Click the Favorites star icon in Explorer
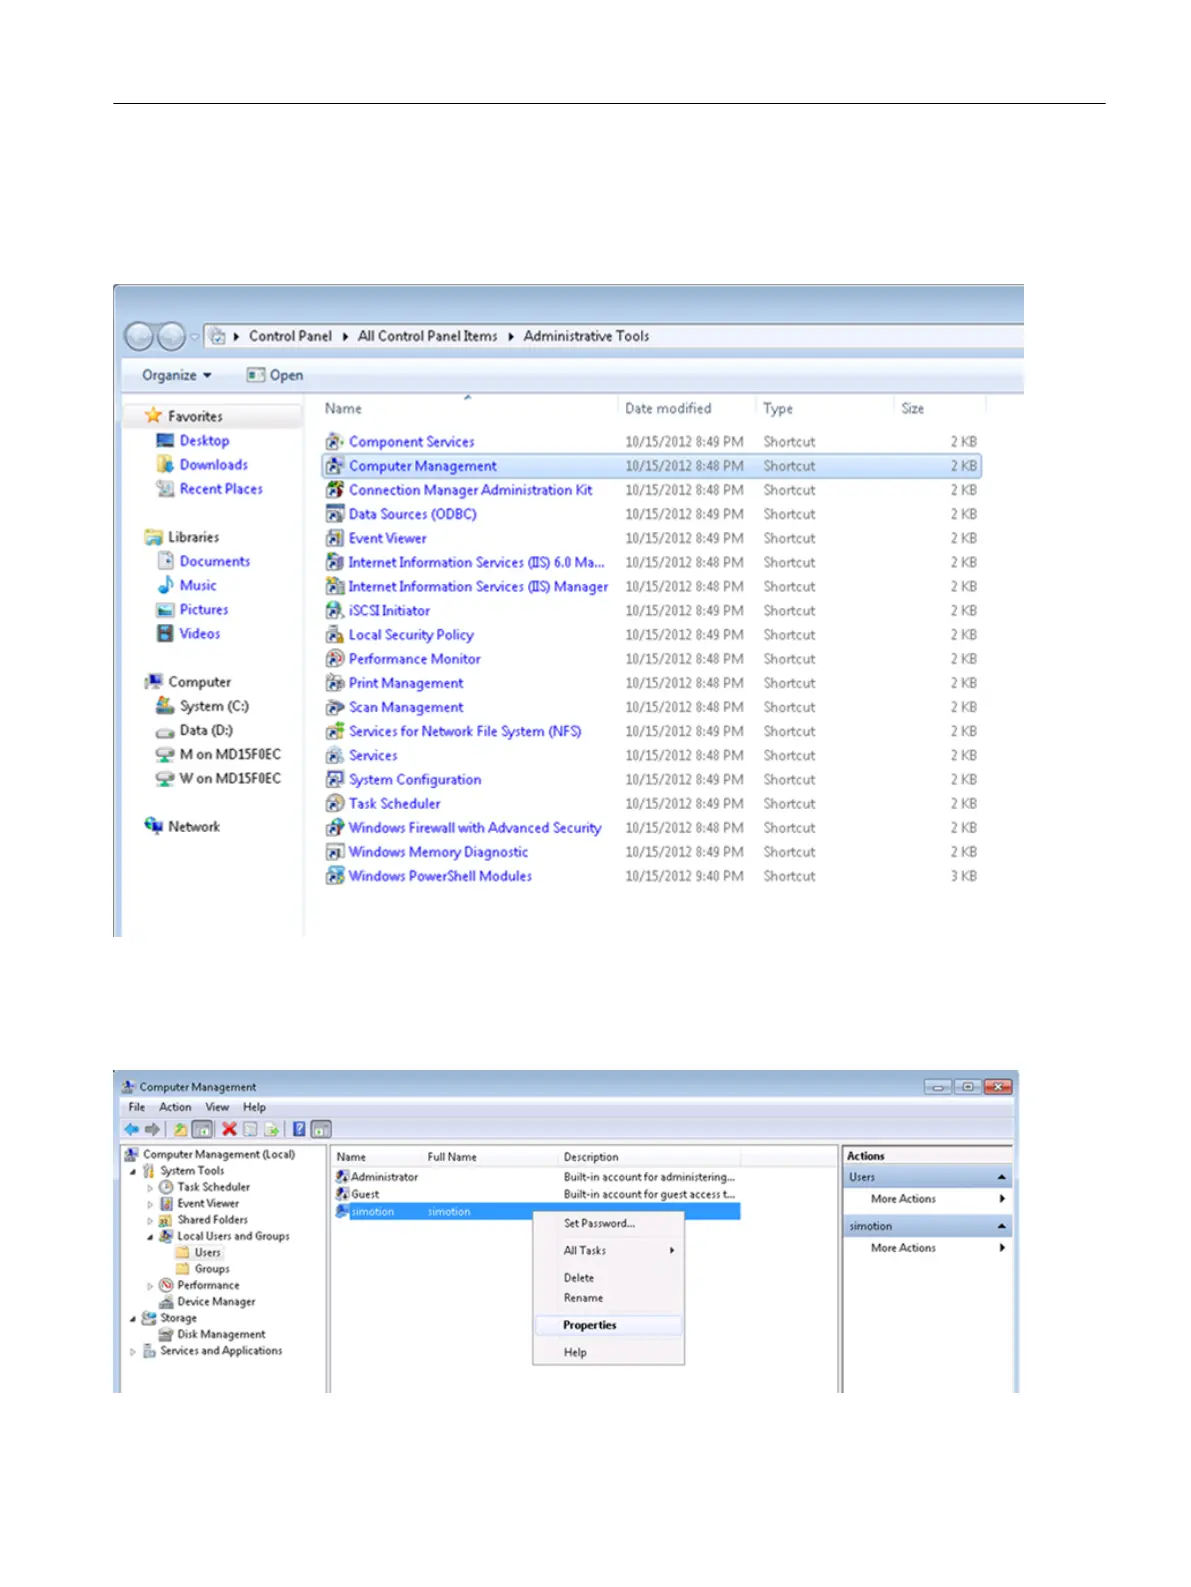Image resolution: width=1191 pixels, height=1587 pixels. (x=153, y=415)
